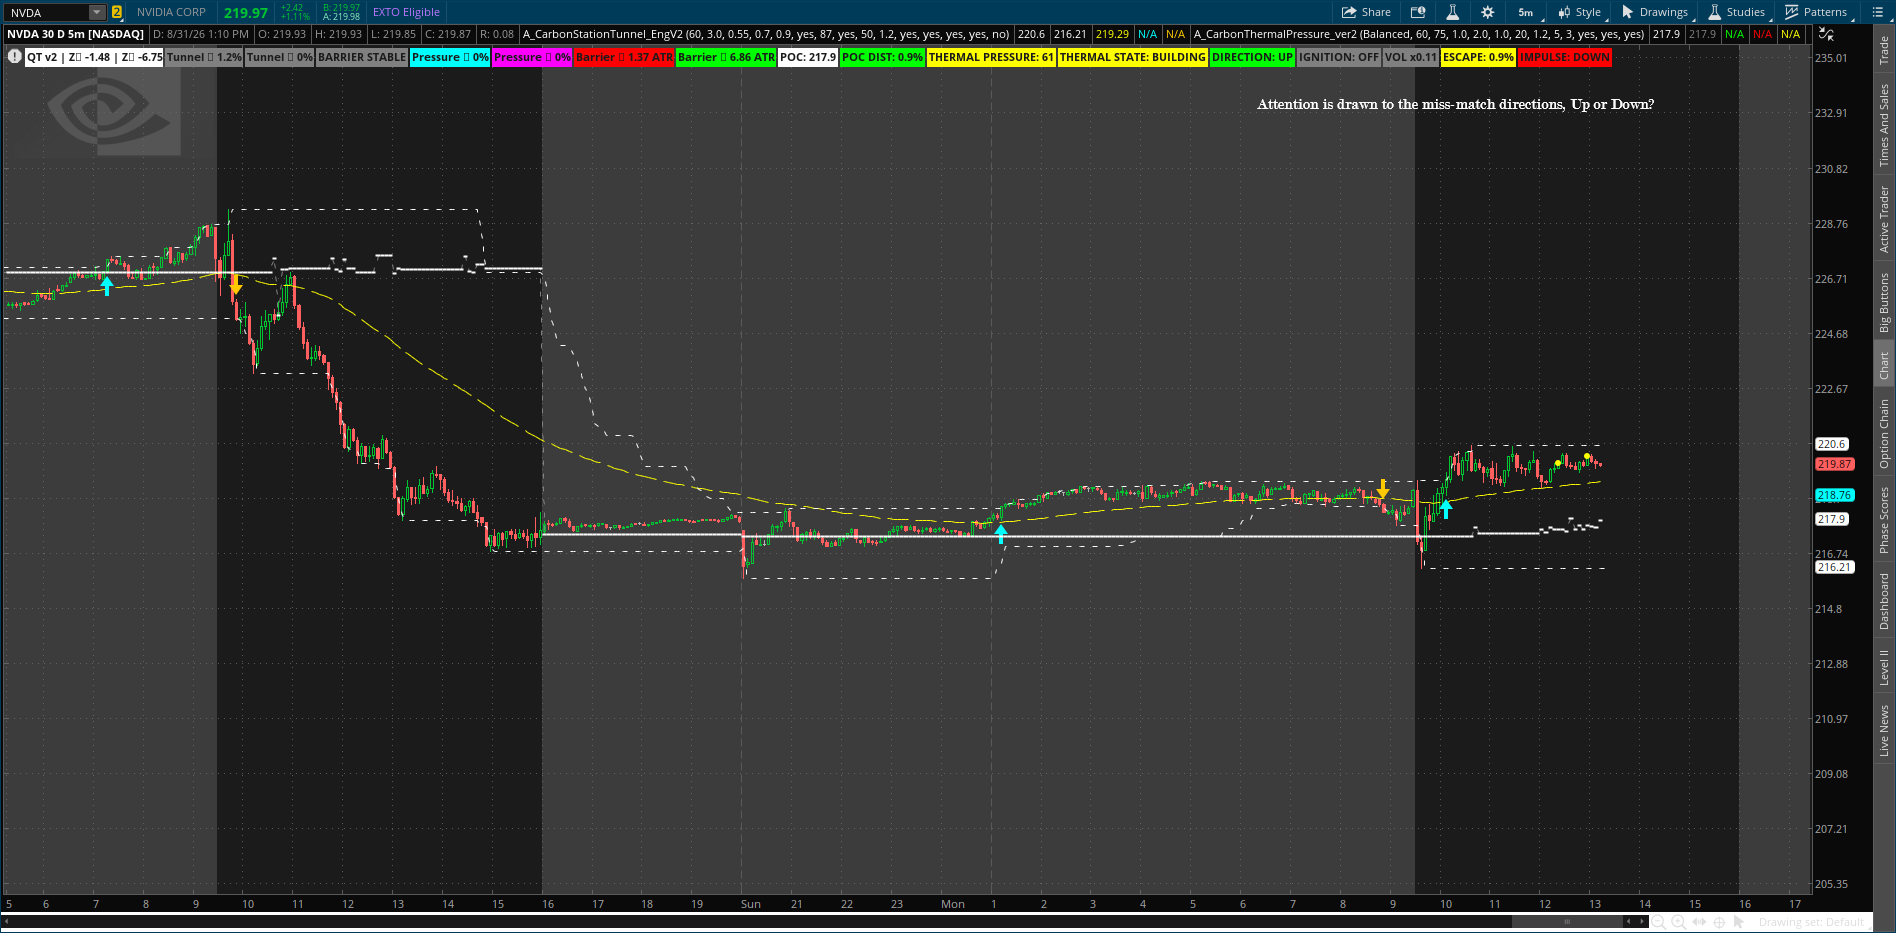Open the Drawings dropdown menu
1896x933 pixels.
tap(1655, 12)
